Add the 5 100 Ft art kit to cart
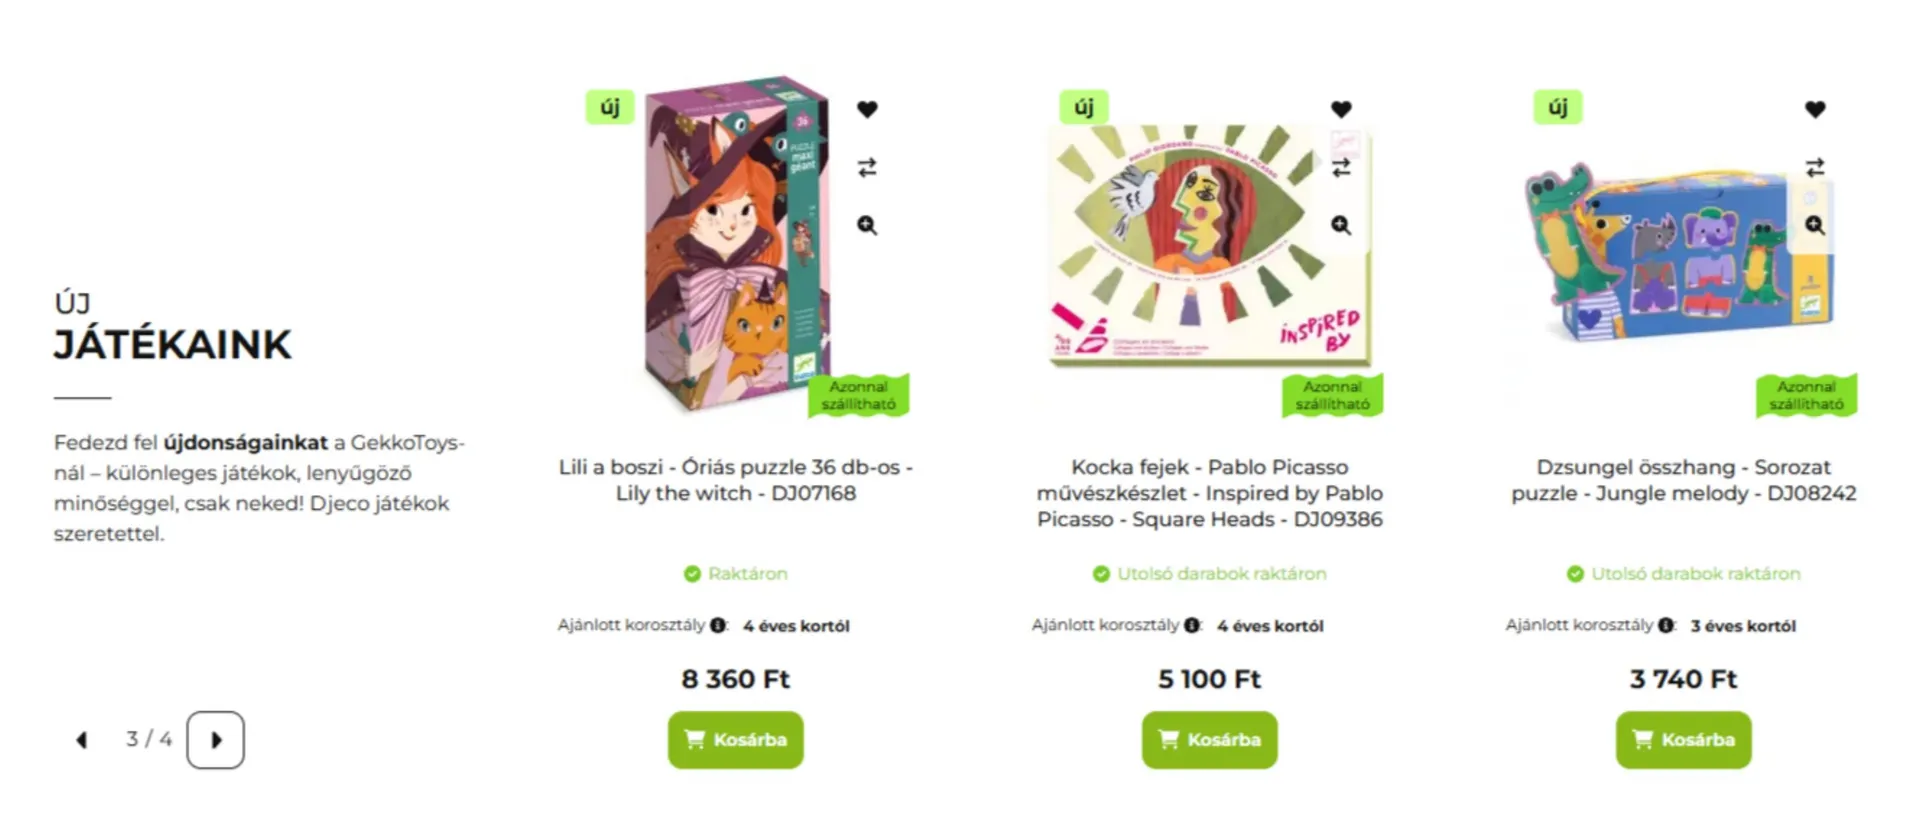The image size is (1920, 814). (x=1210, y=740)
